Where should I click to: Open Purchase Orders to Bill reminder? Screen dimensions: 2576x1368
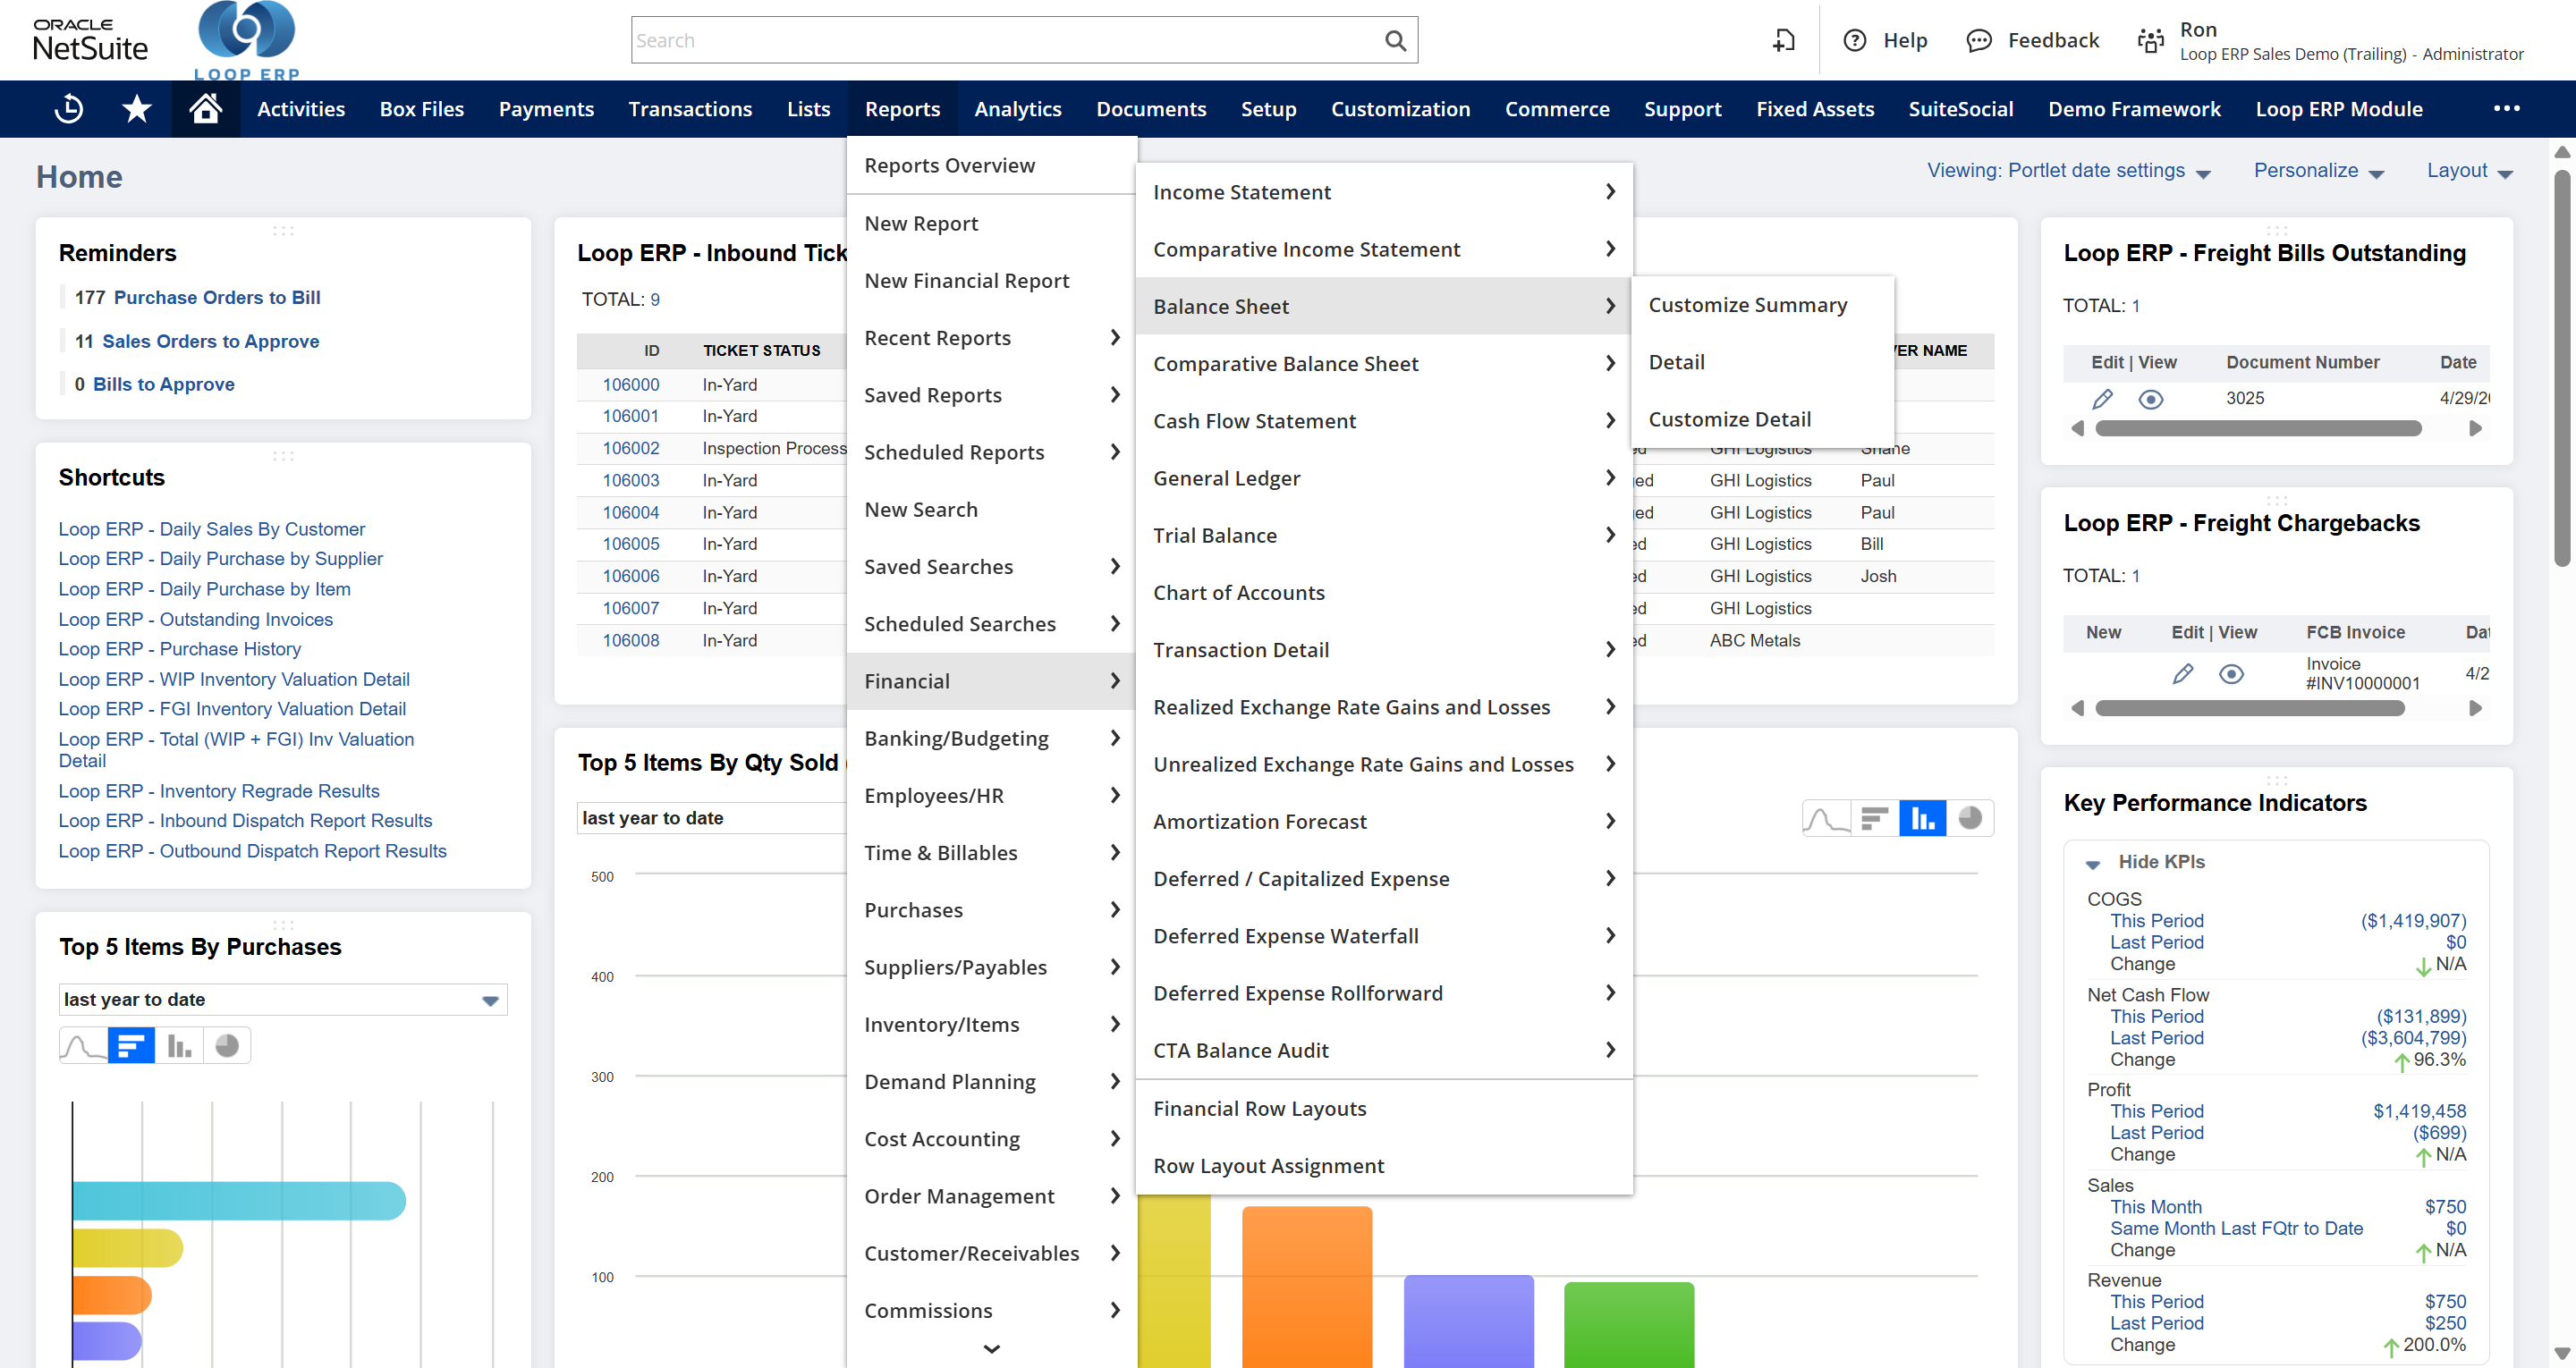216,297
